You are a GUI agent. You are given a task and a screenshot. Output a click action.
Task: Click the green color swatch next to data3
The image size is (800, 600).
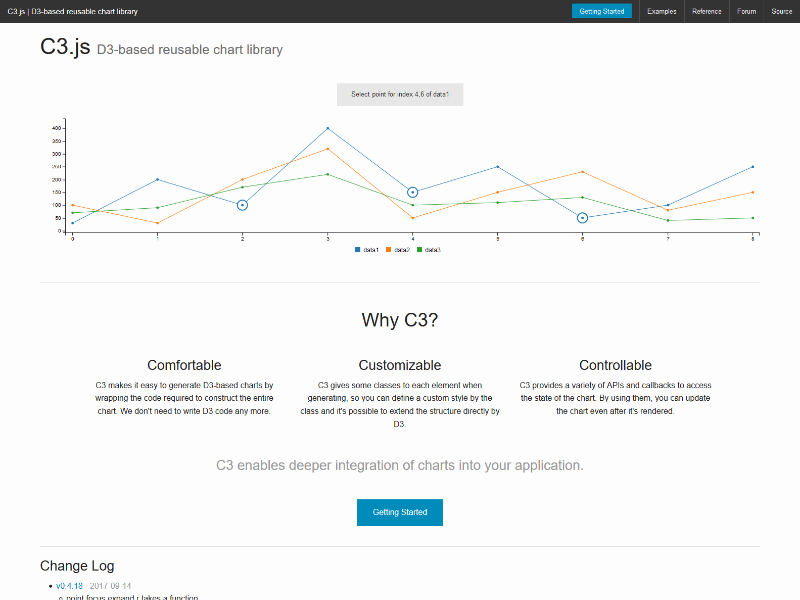point(419,249)
